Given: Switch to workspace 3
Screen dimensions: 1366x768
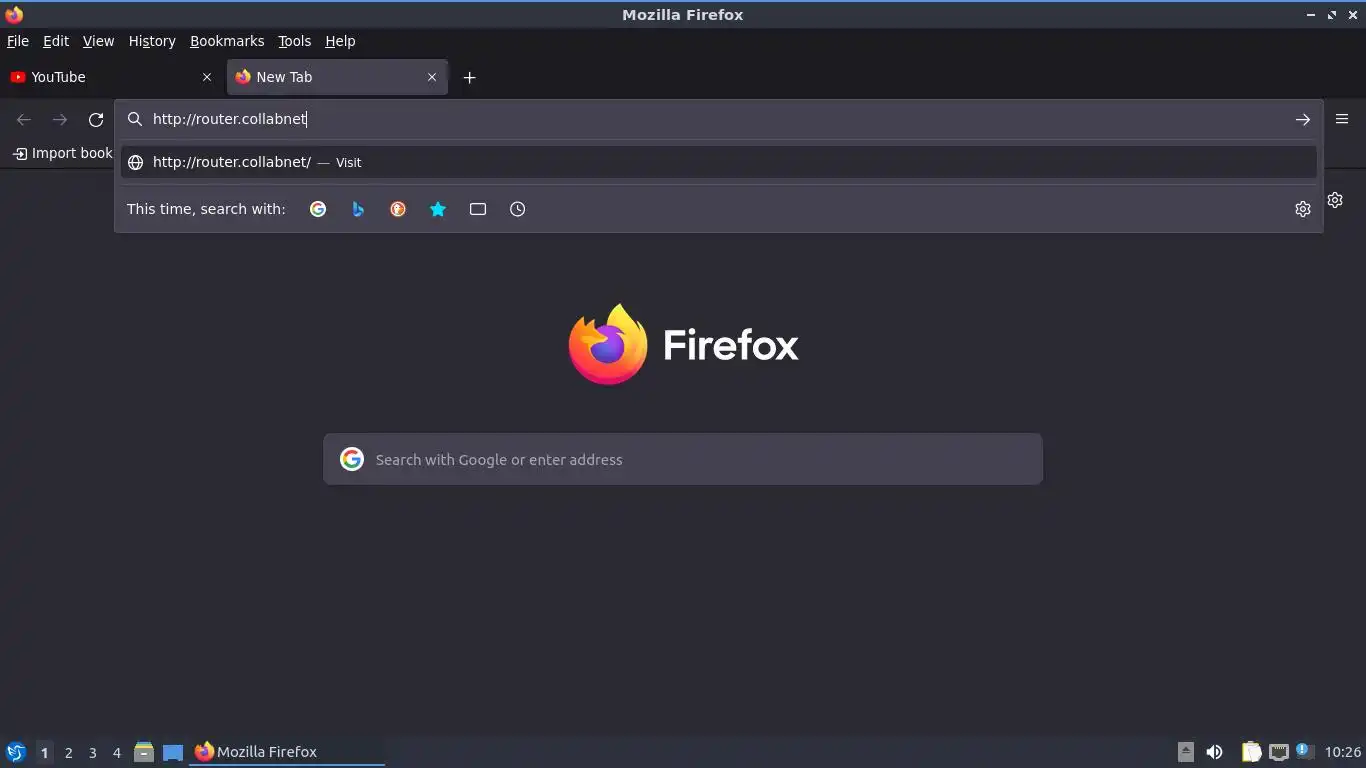Looking at the screenshot, I should tap(92, 752).
